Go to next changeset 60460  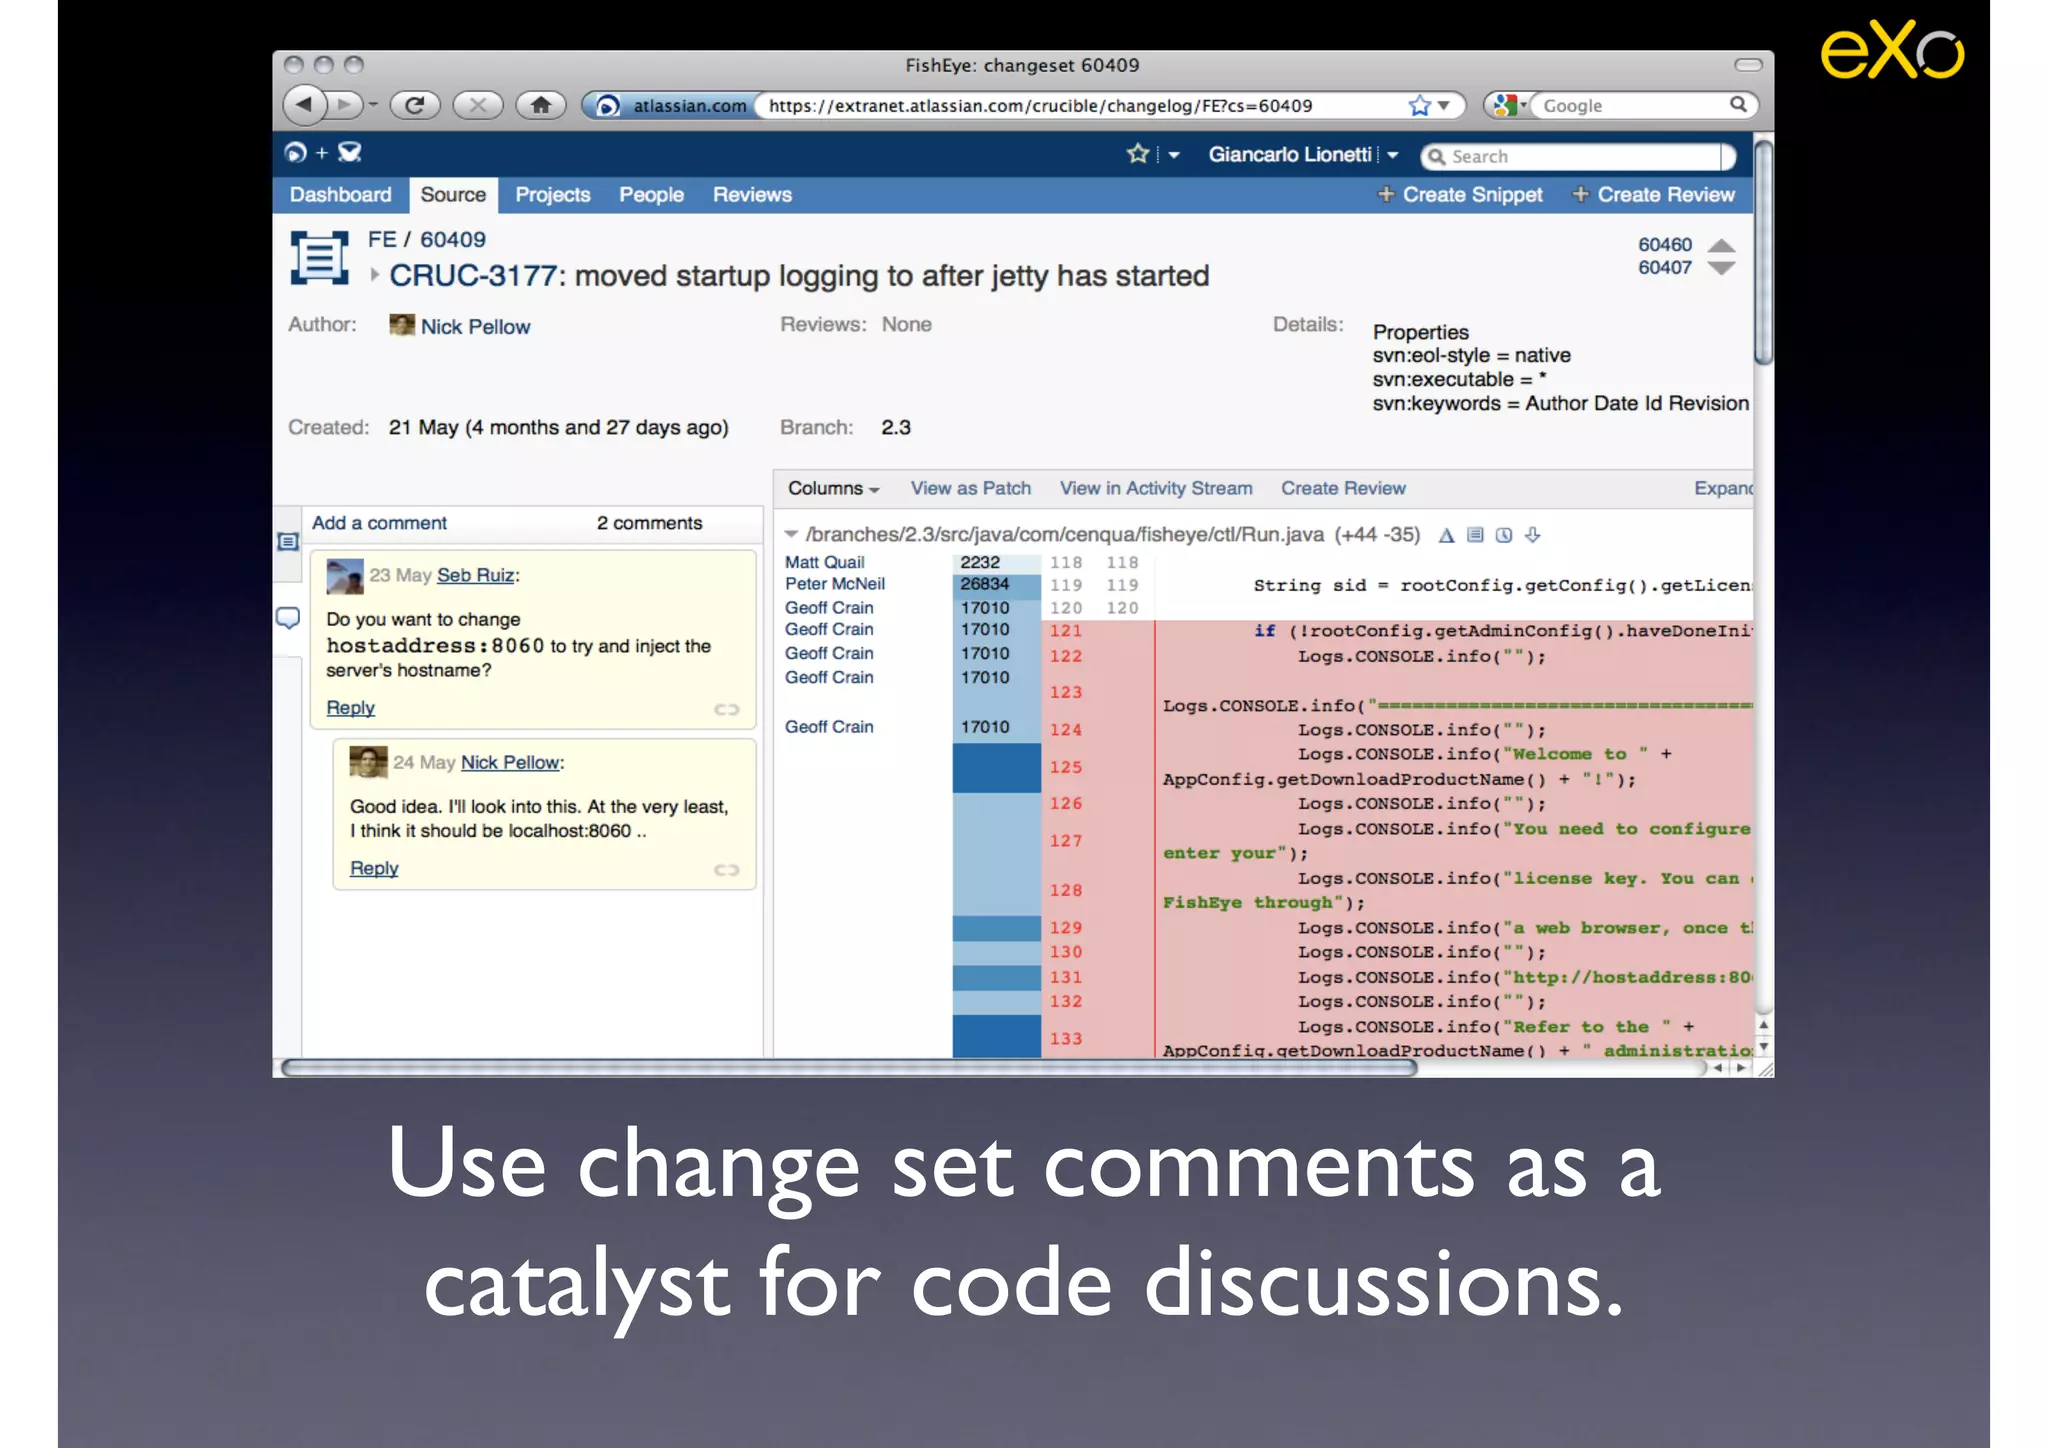coord(1664,245)
